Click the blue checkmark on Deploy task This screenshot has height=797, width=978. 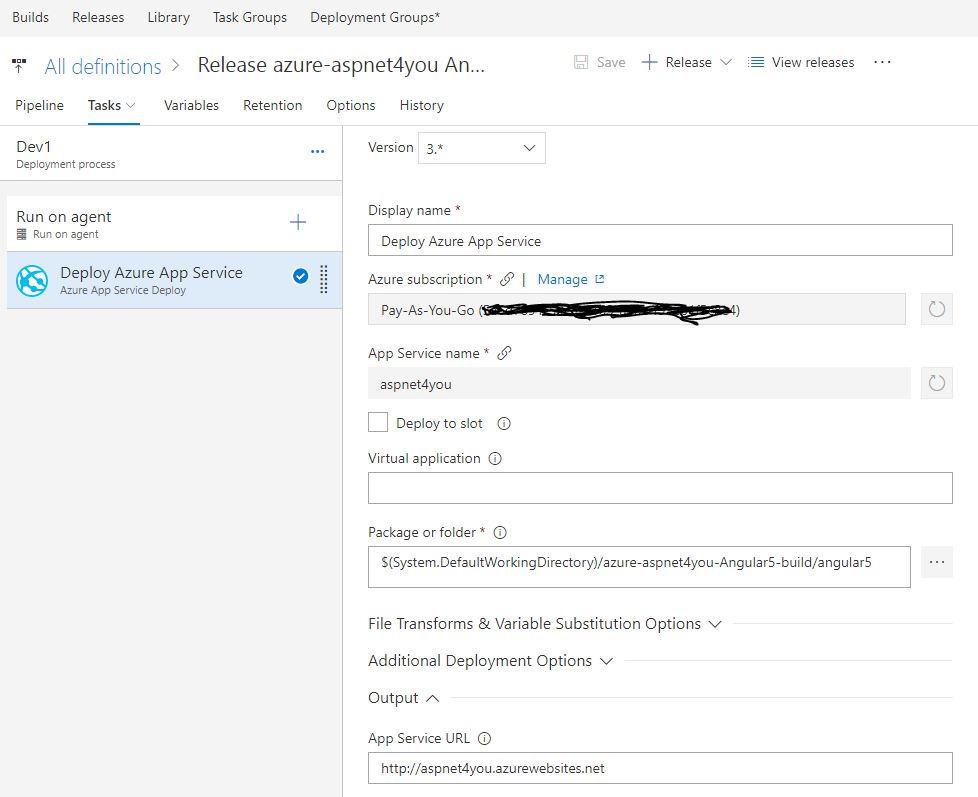(x=301, y=276)
